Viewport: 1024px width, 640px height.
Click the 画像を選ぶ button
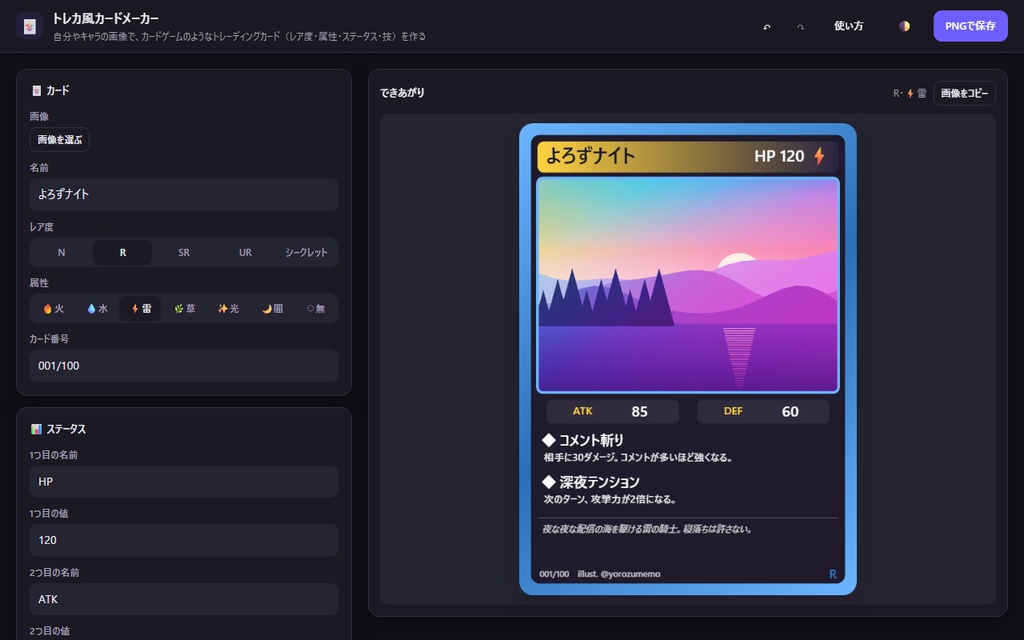[x=59, y=140]
